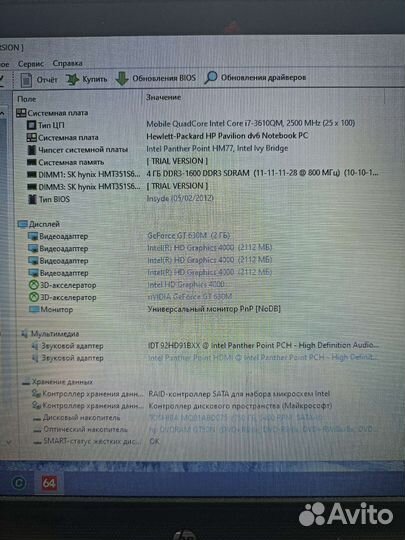Click the Хранение данных drive icon

click(26, 382)
